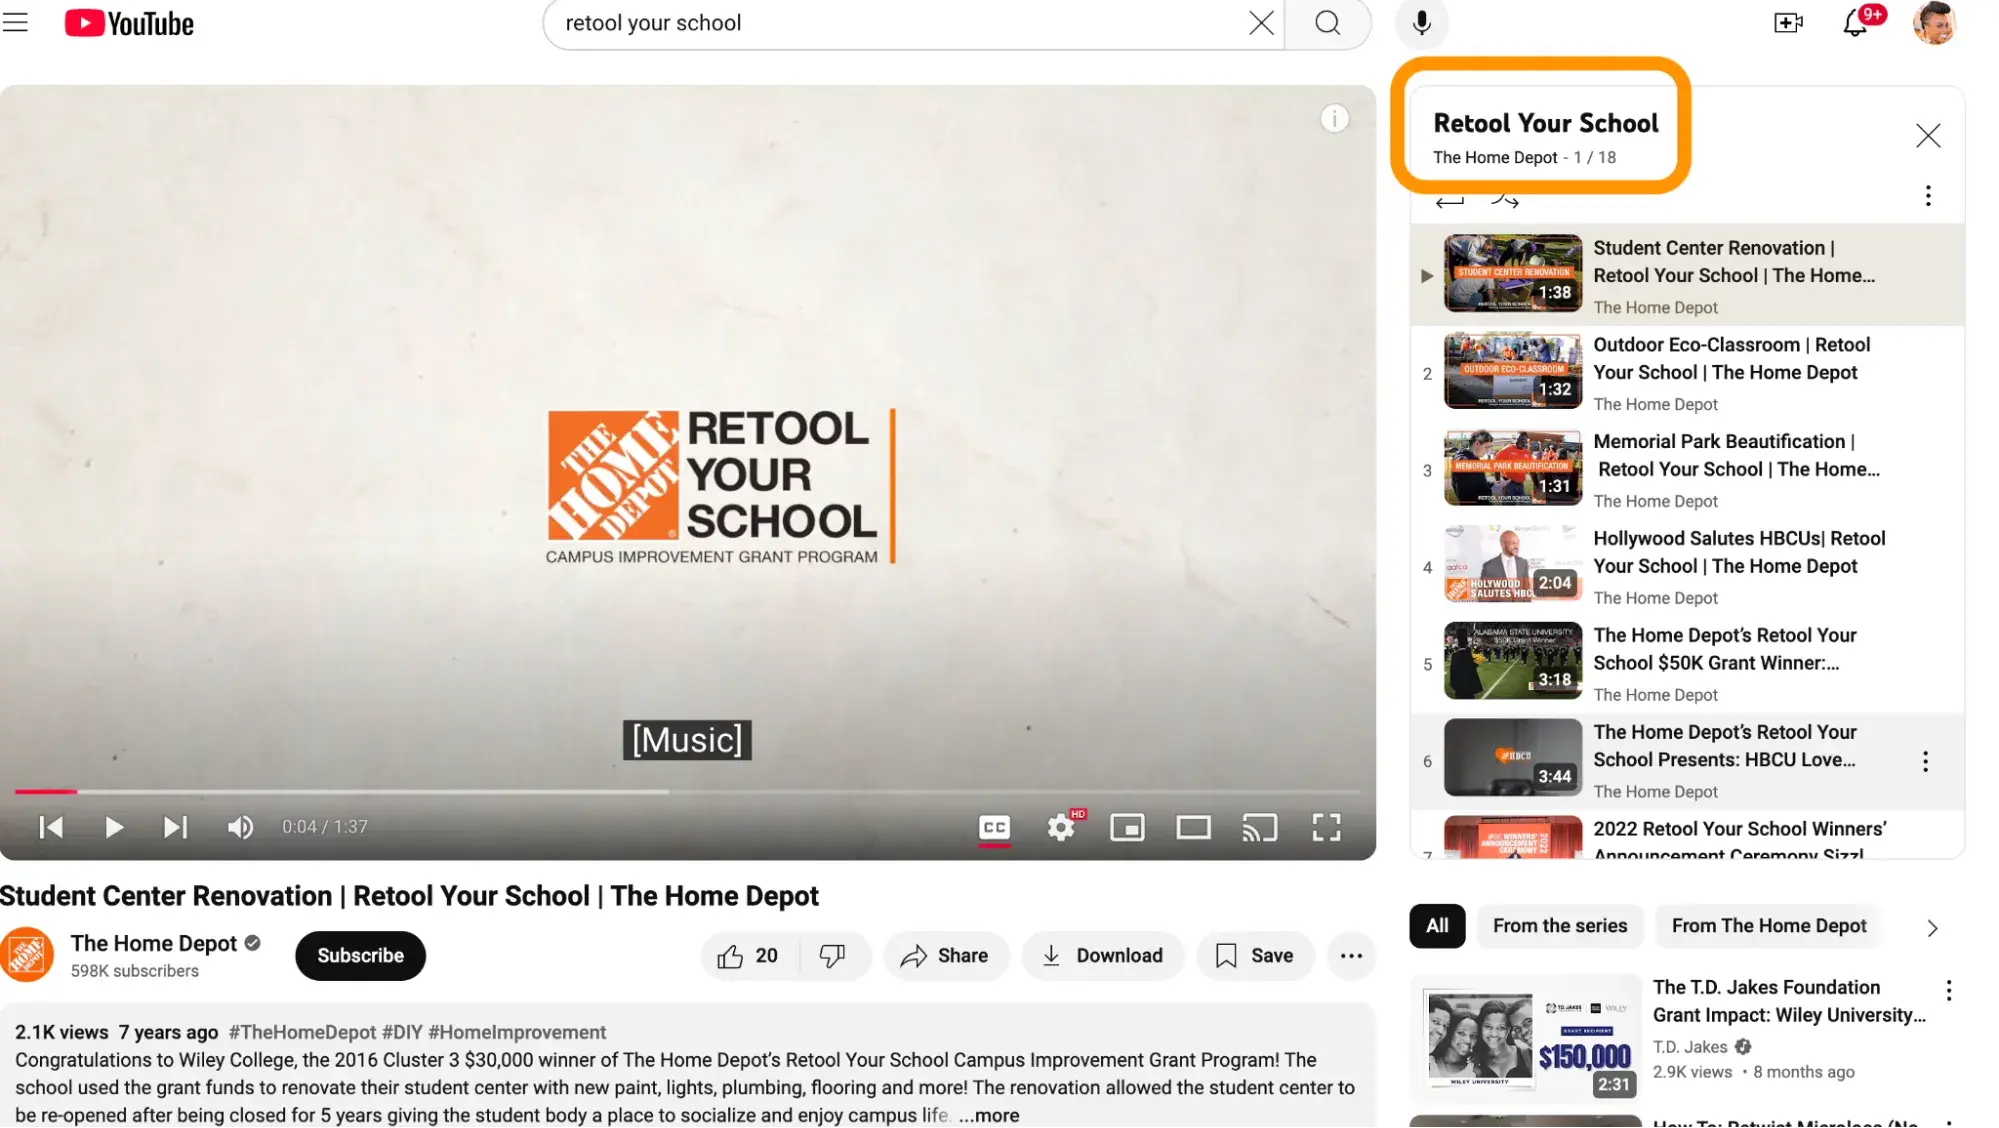The width and height of the screenshot is (1999, 1128).
Task: Open The Home Depot channel name link
Action: pos(154,943)
